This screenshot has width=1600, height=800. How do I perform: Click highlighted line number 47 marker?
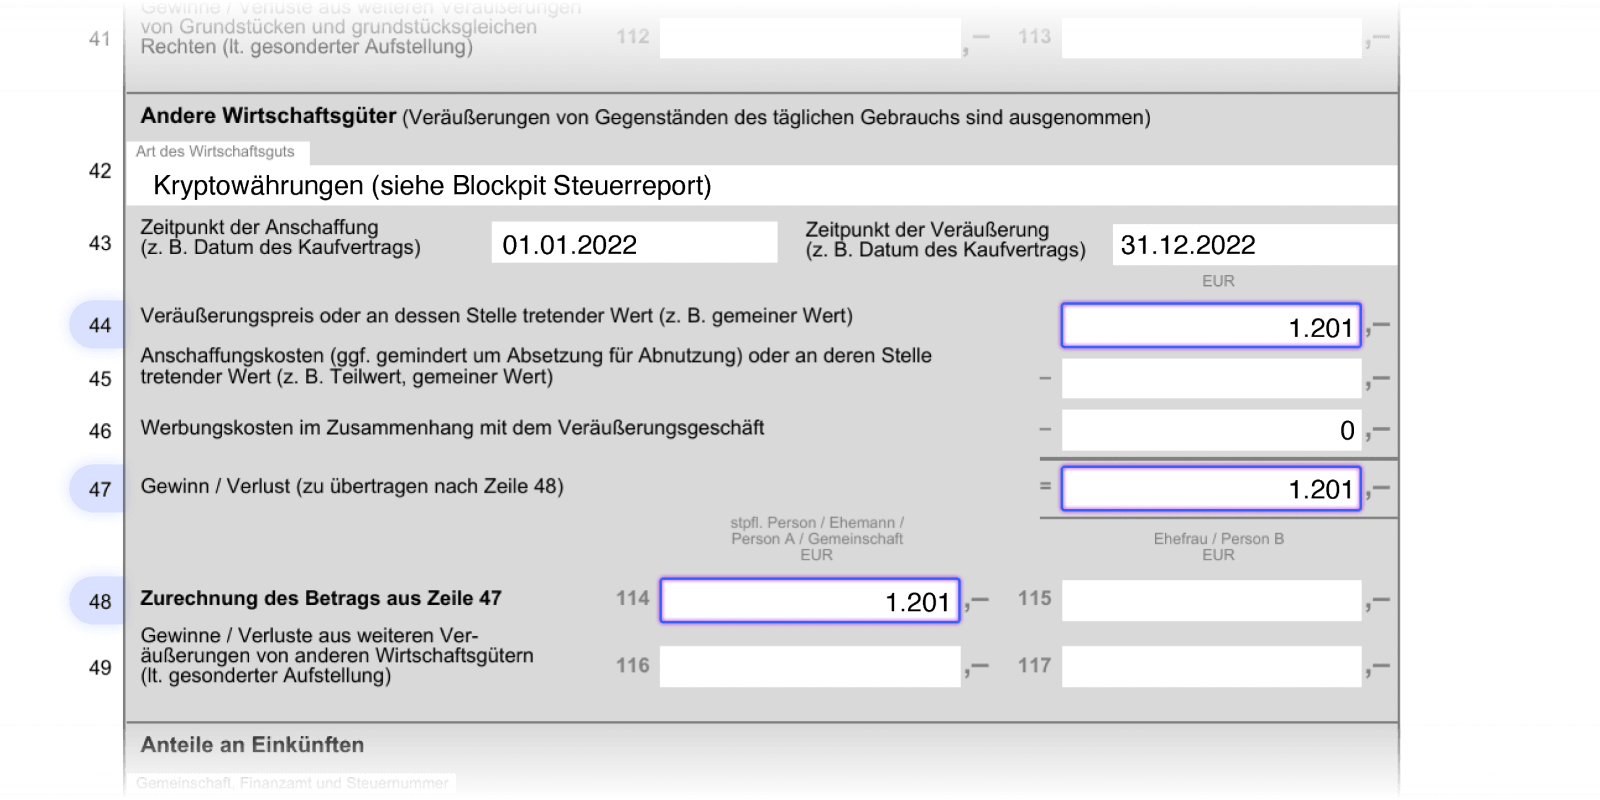pos(98,489)
